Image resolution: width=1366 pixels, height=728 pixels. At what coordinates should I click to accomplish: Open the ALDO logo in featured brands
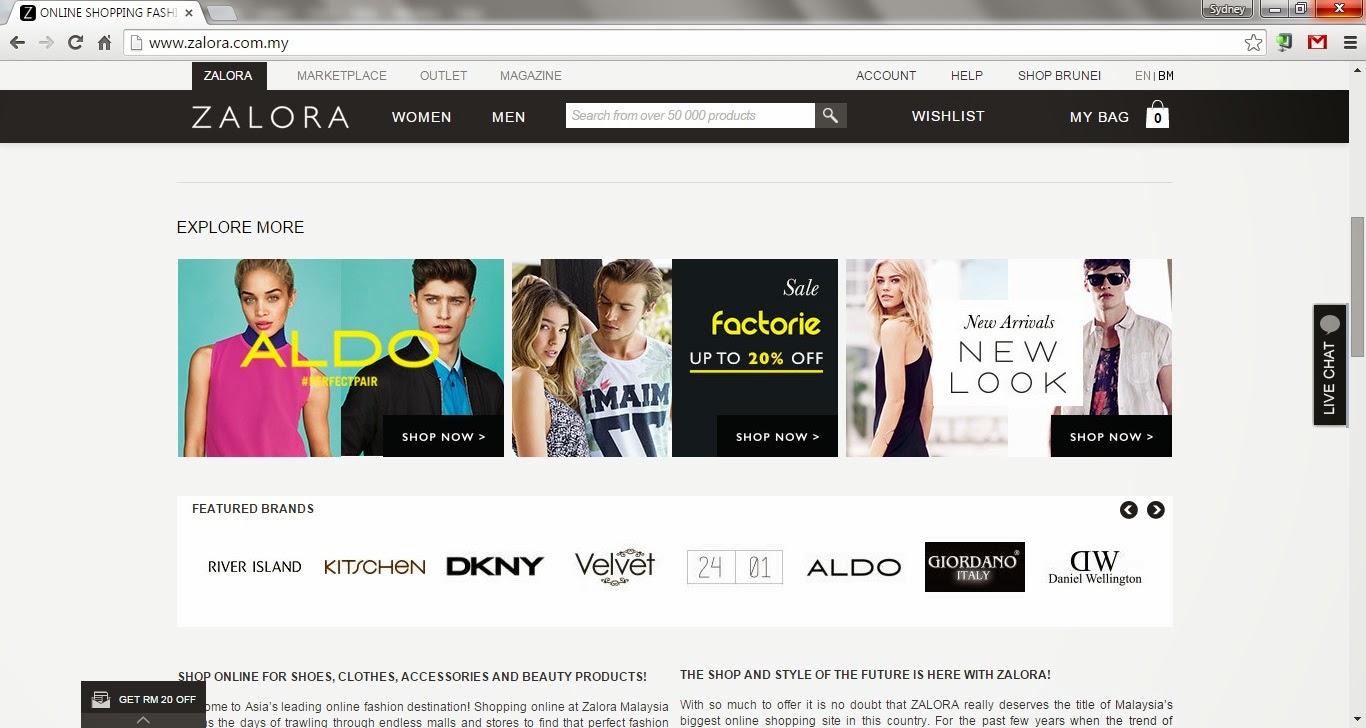(x=854, y=568)
